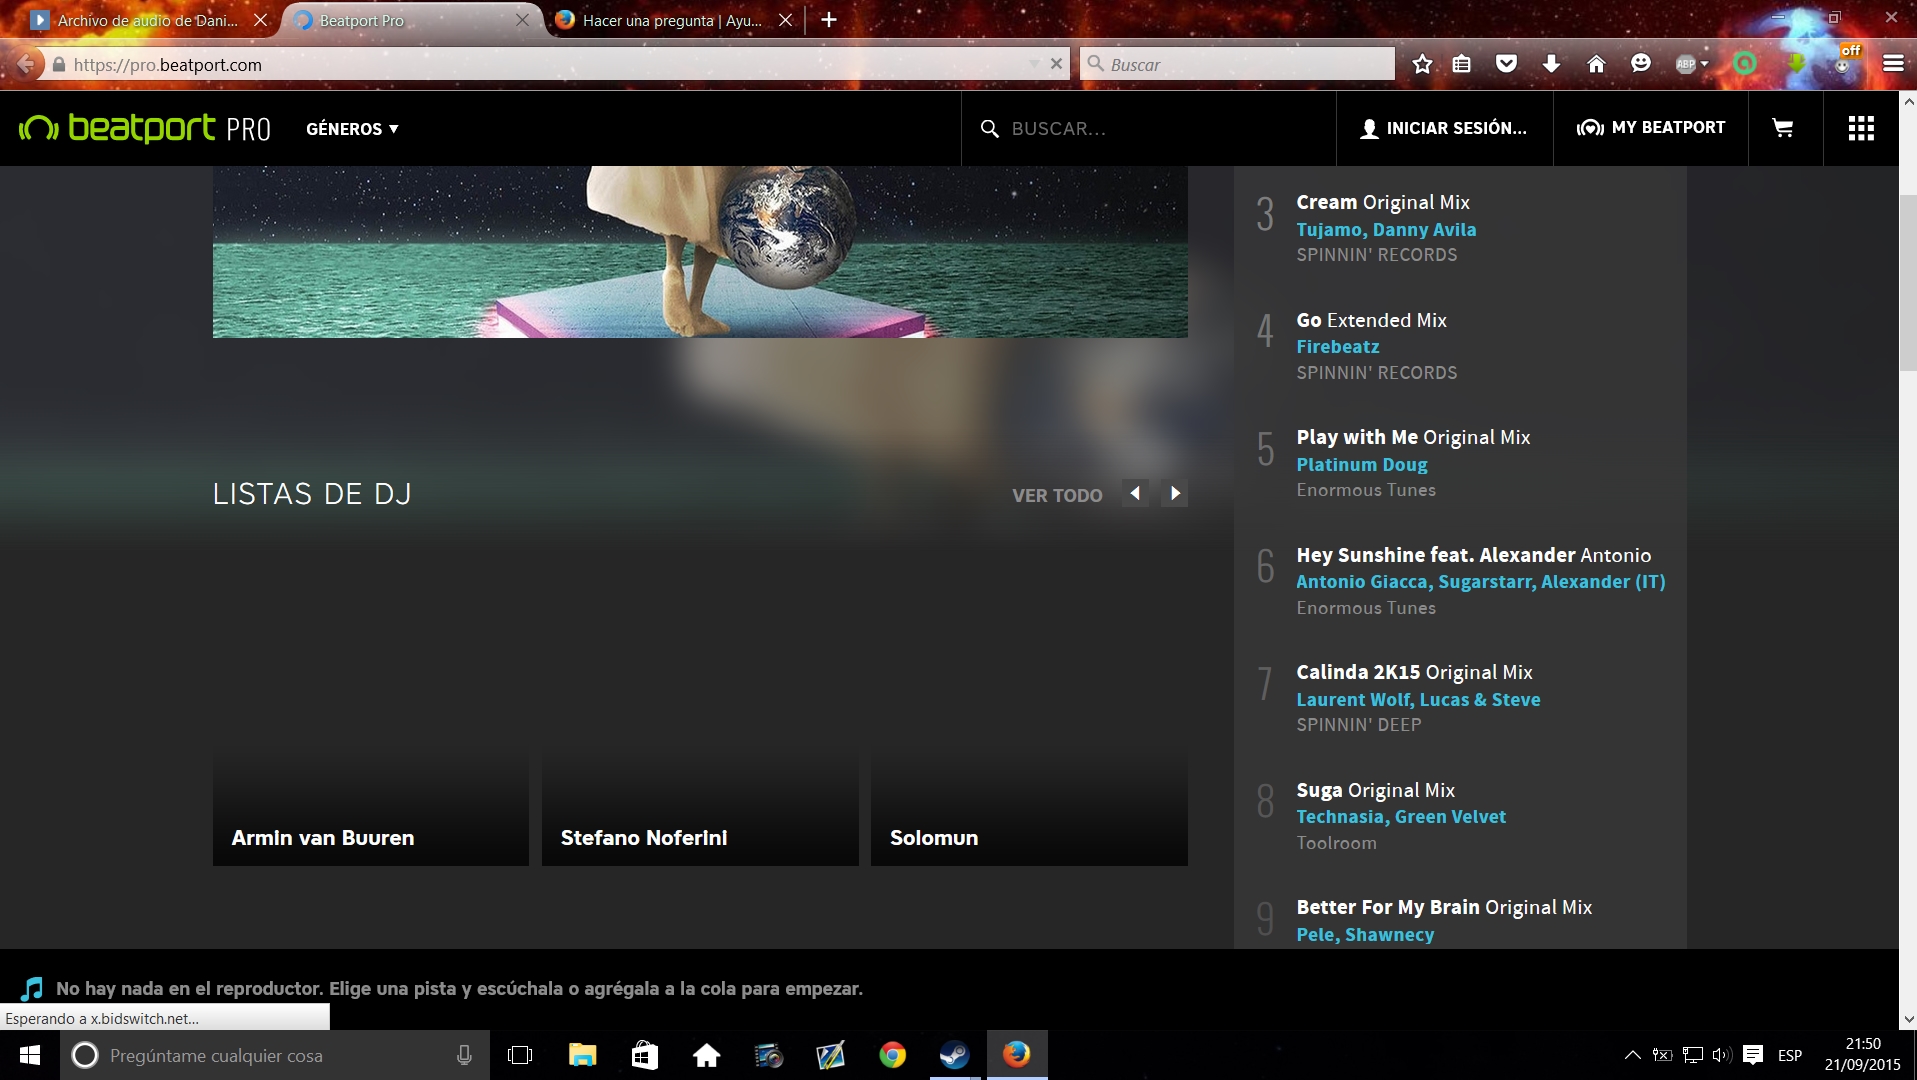The image size is (1917, 1080).
Task: Open the Adblock Plus dropdown arrow
Action: (x=1705, y=64)
